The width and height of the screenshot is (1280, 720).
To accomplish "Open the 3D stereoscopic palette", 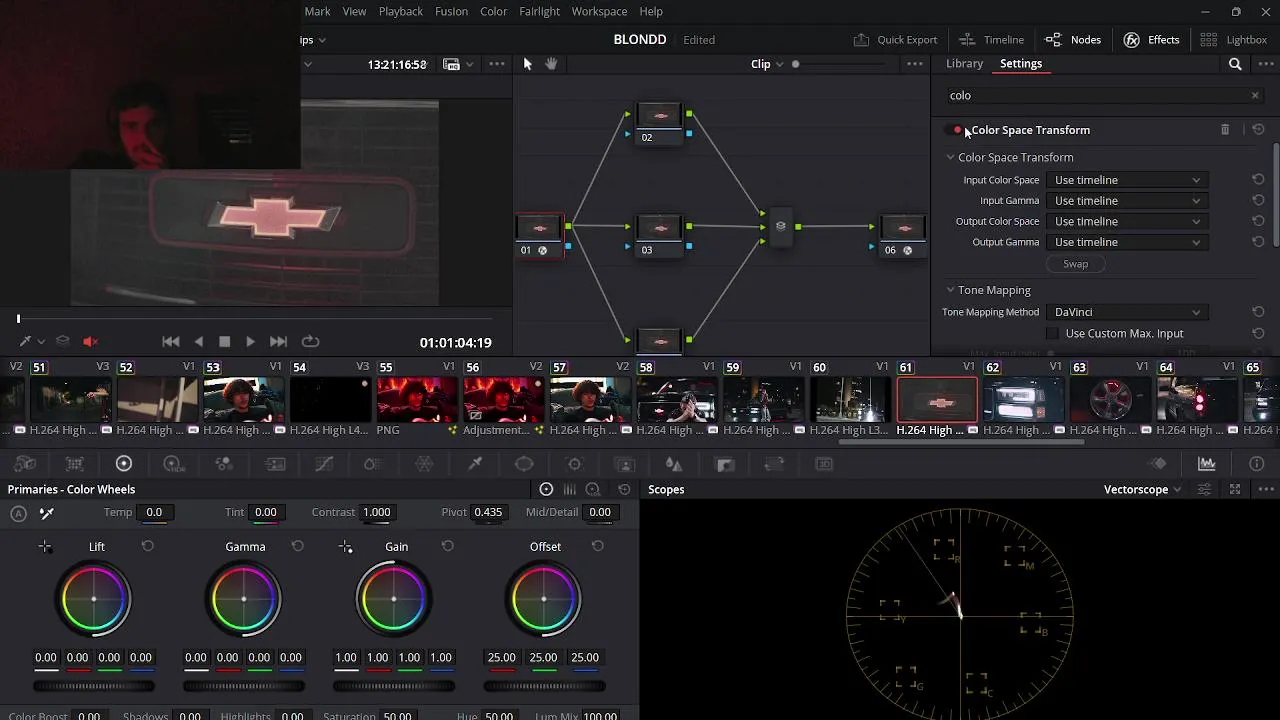I will point(824,464).
